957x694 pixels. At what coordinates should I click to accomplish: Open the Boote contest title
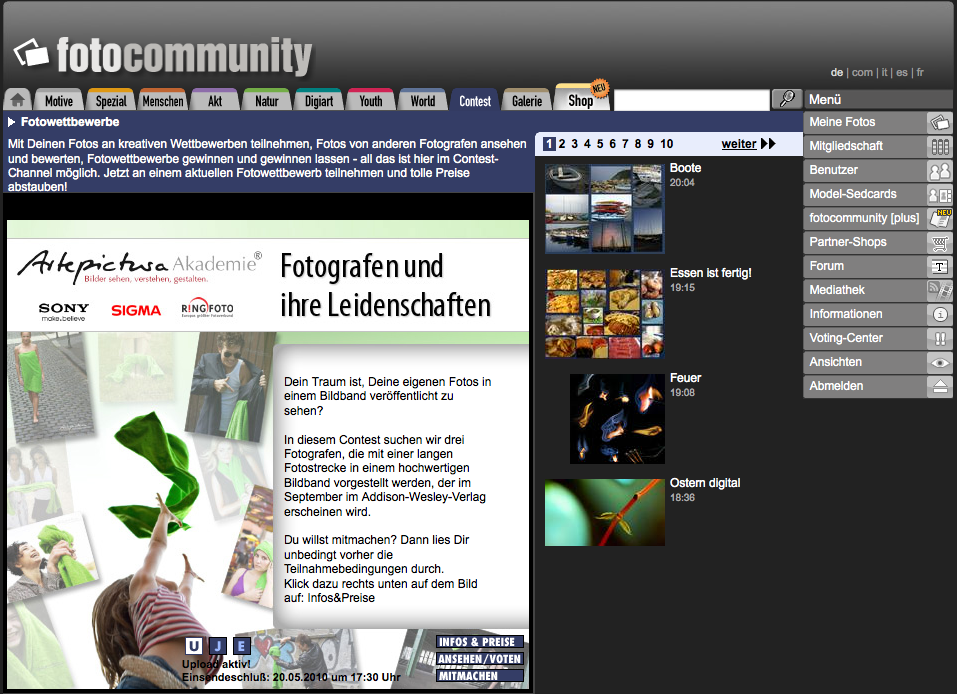pyautogui.click(x=685, y=168)
